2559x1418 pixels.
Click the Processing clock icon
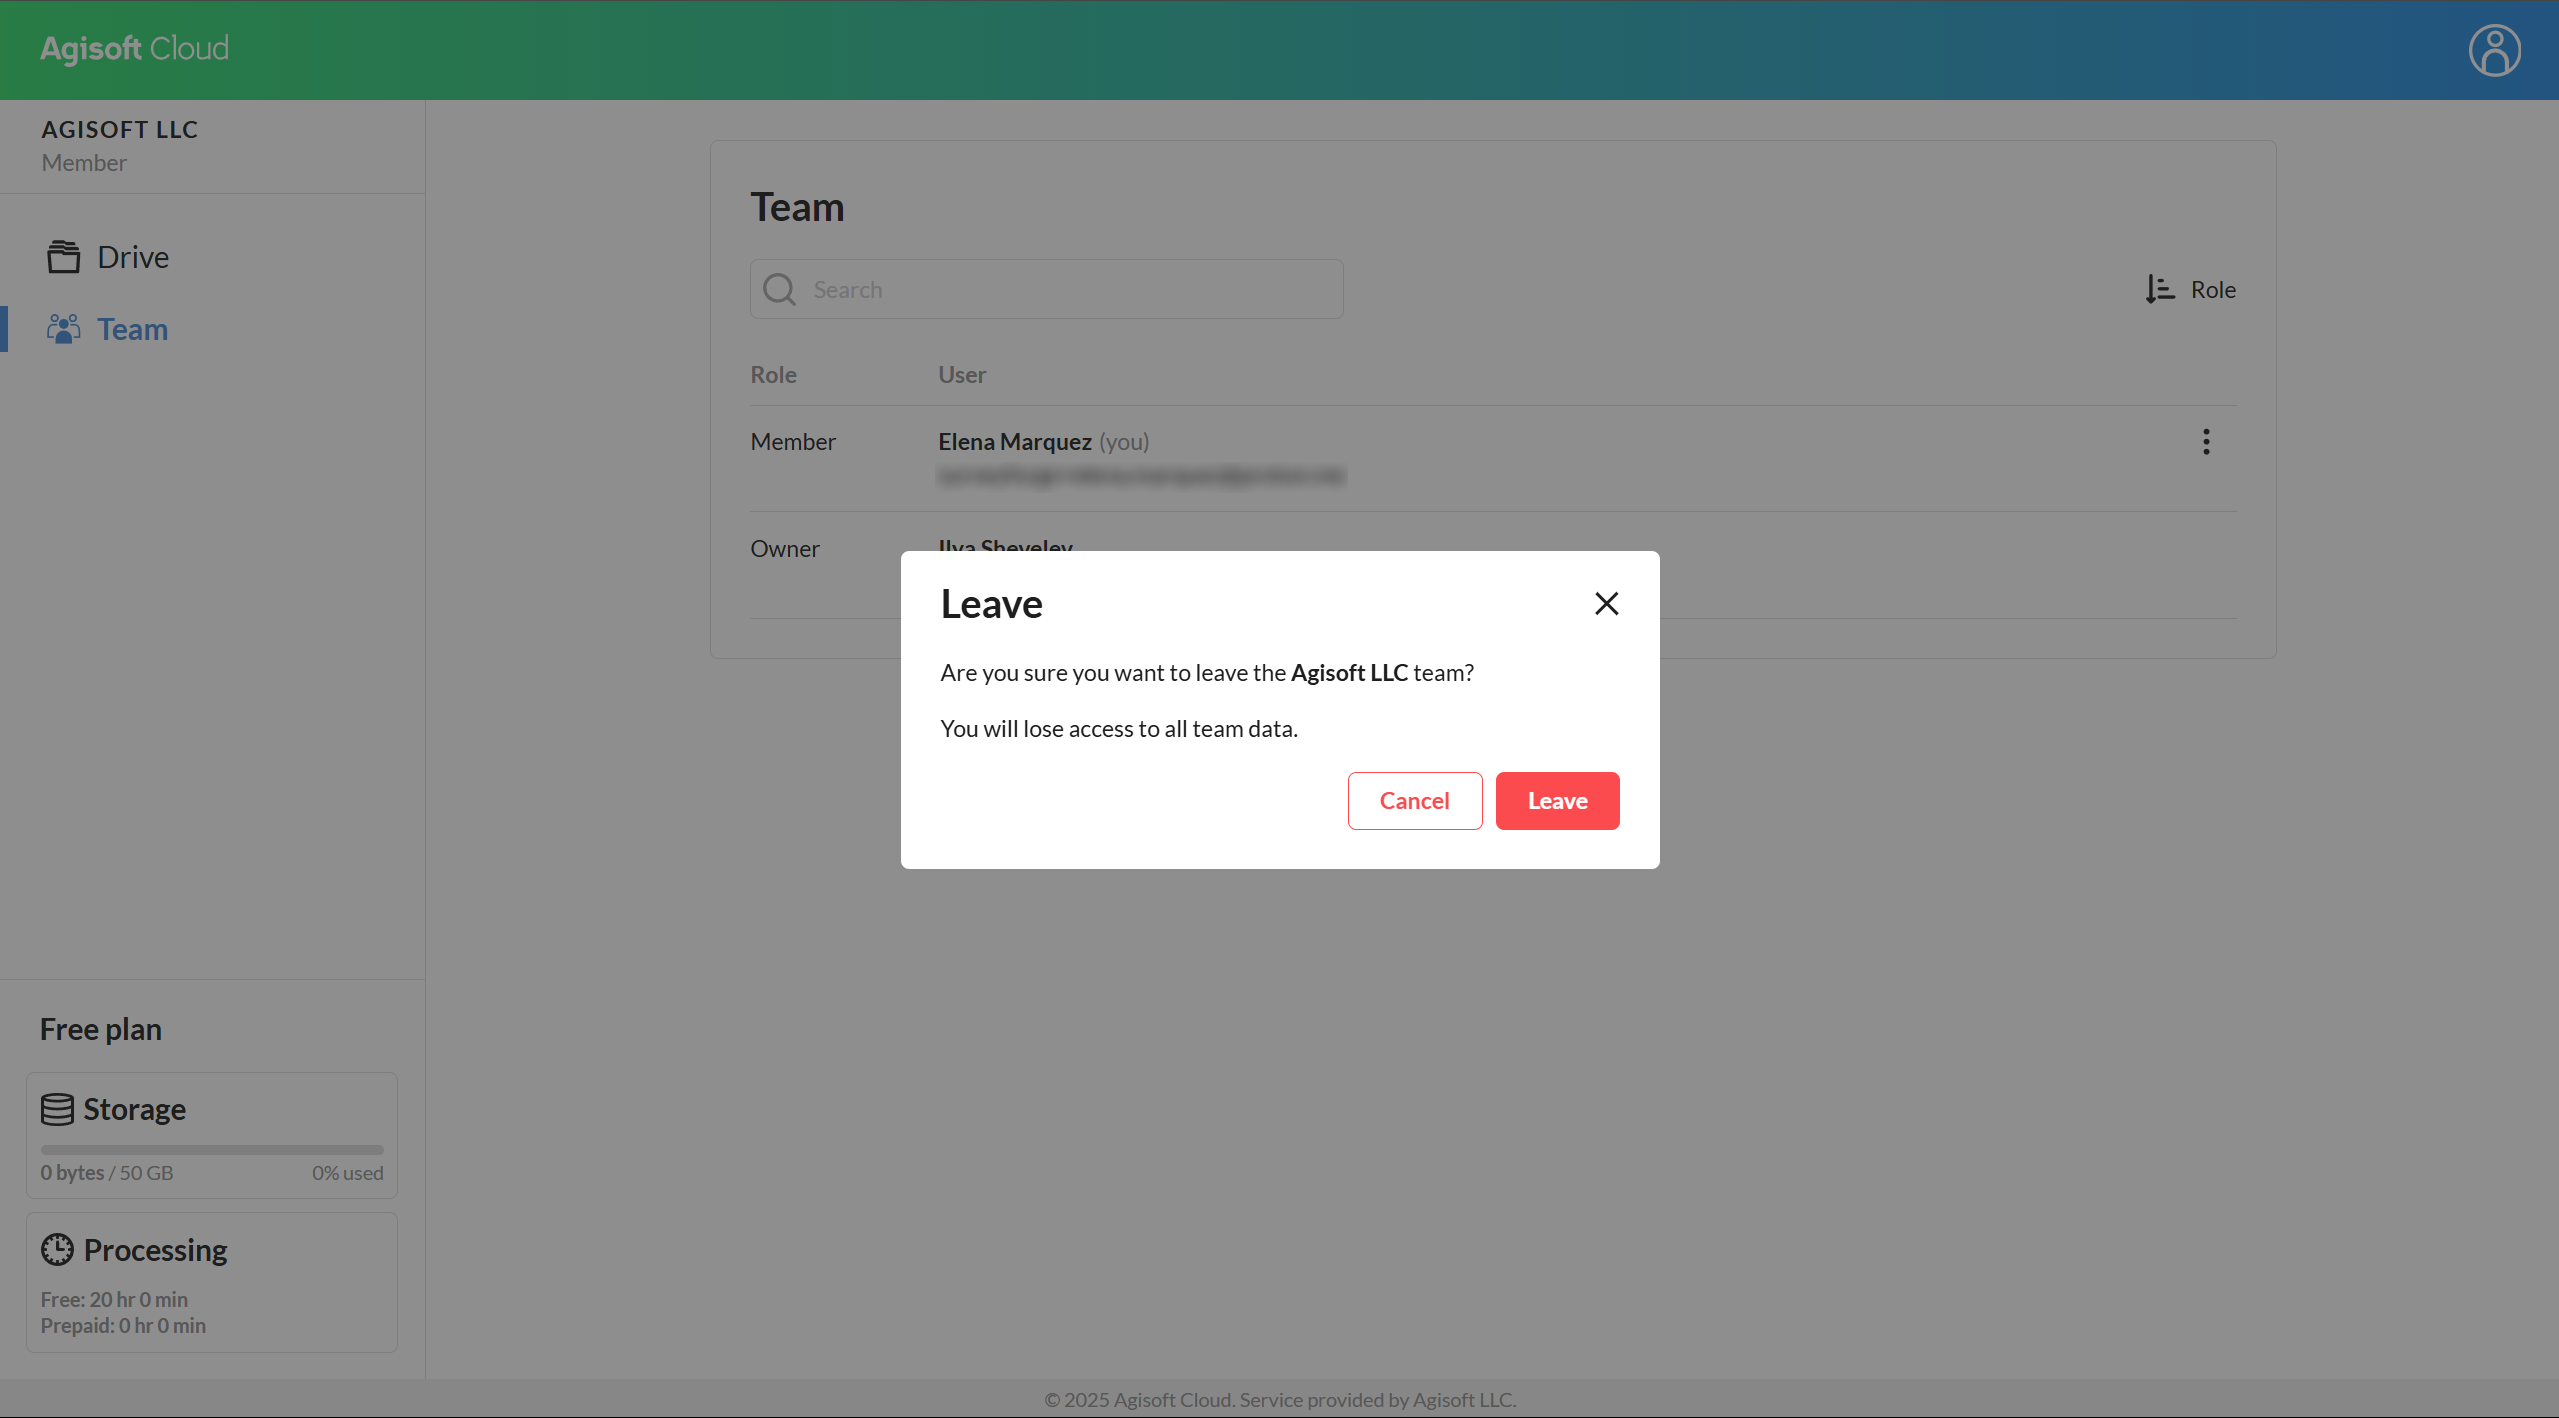click(57, 1250)
